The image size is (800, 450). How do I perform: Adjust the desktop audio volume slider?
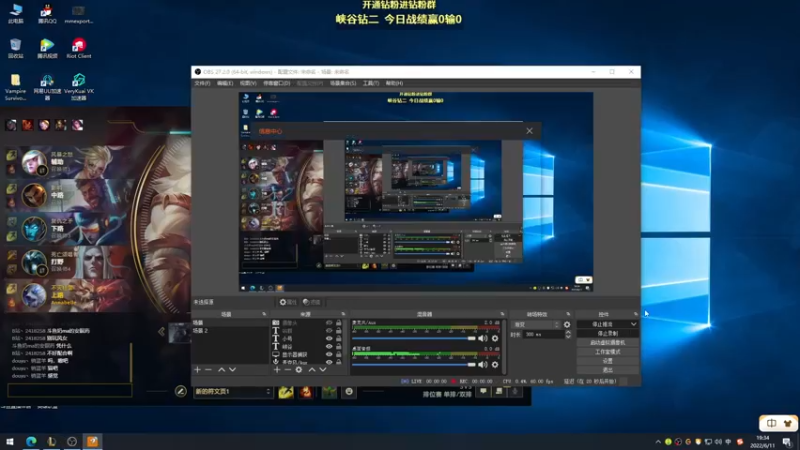[x=414, y=364]
